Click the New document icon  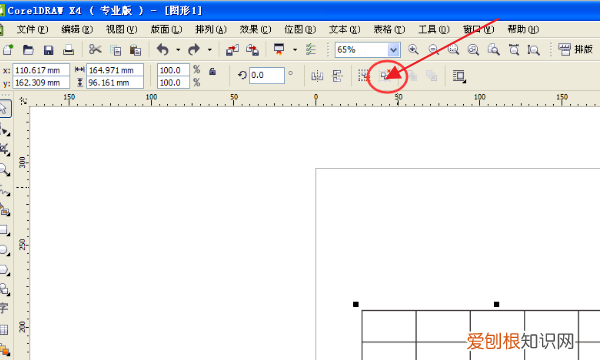pos(8,50)
